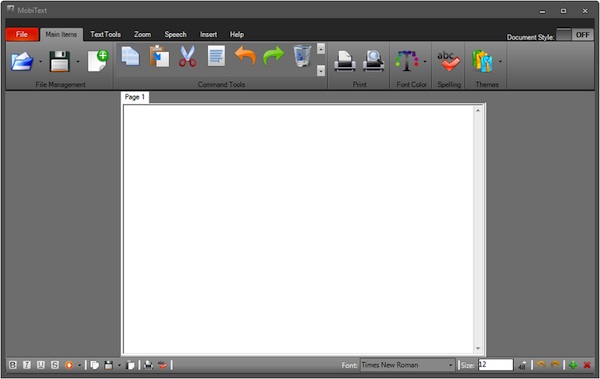The width and height of the screenshot is (600, 379).
Task: Expand the Themes dropdown arrow
Action: [500, 61]
